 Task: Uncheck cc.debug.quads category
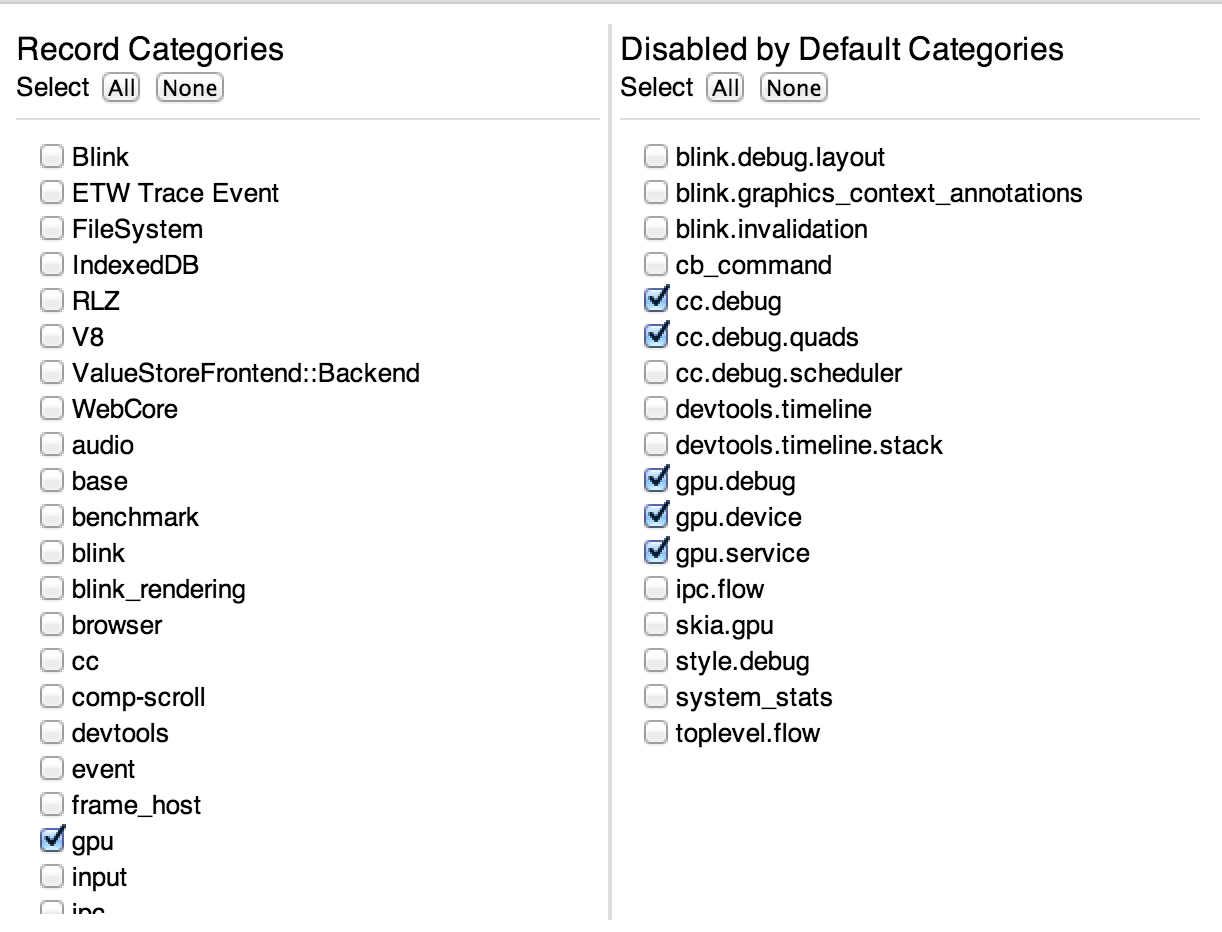coord(656,337)
